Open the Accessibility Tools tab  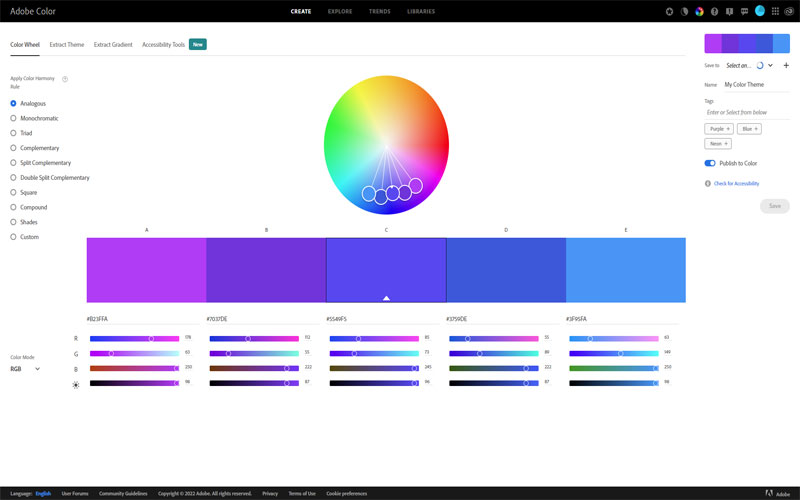[163, 45]
